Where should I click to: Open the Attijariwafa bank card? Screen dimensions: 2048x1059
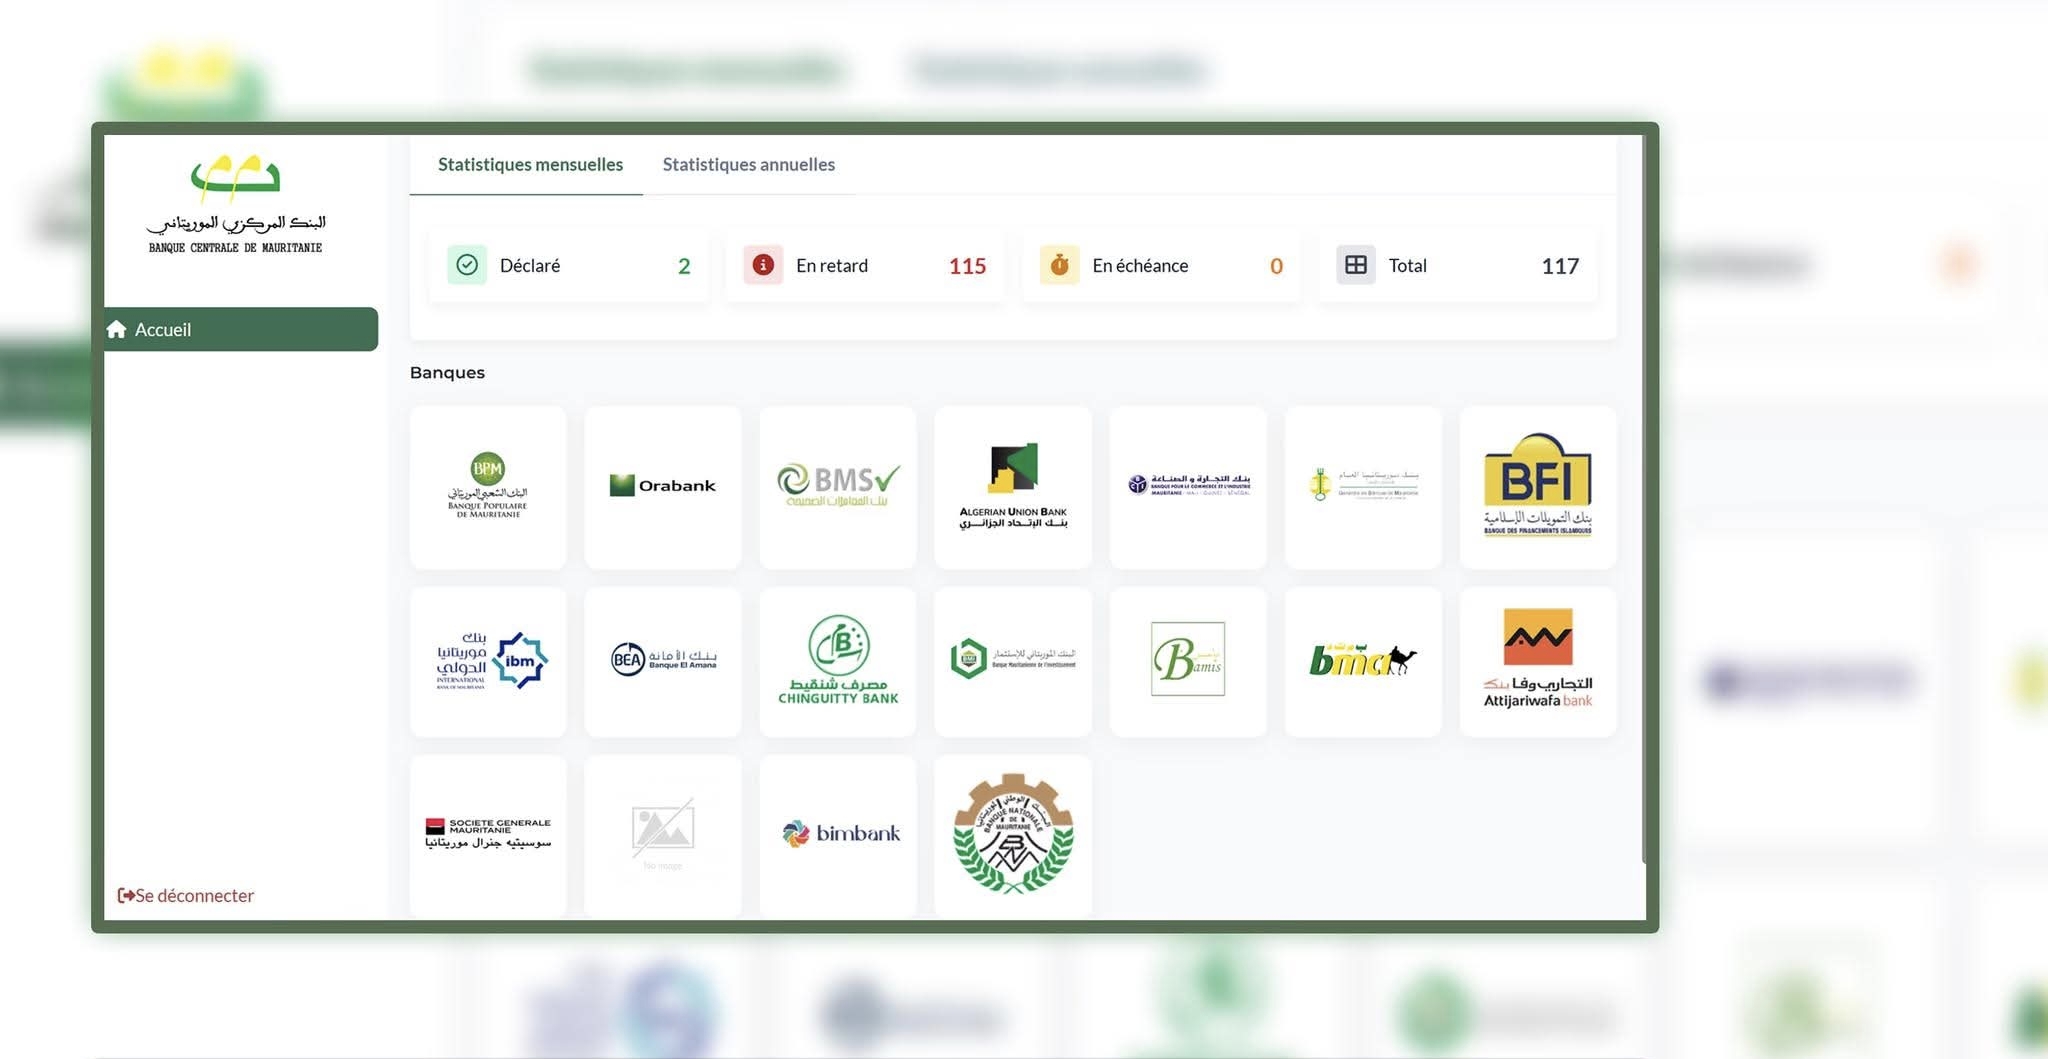pos(1537,660)
